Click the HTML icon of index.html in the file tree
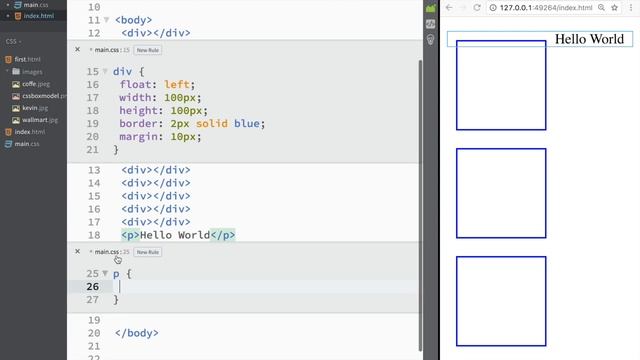The image size is (640, 360). (9, 132)
